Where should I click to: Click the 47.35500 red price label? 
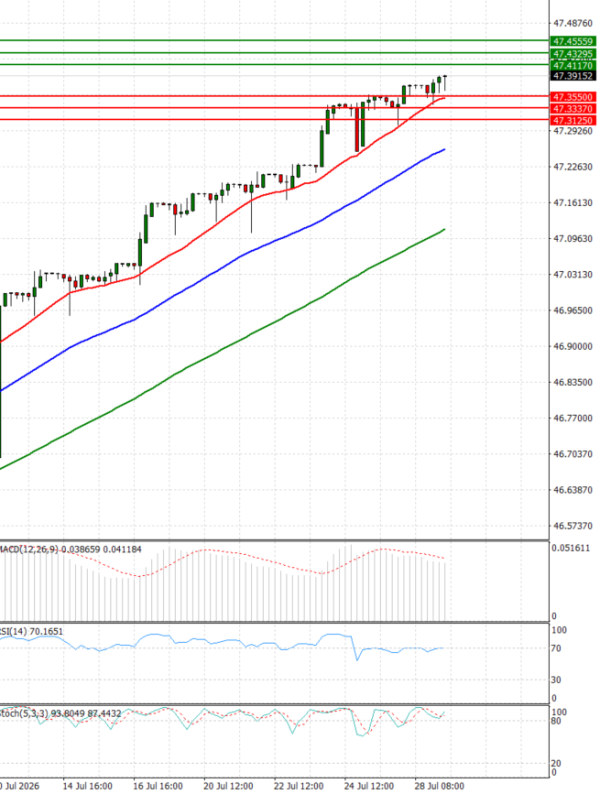pyautogui.click(x=572, y=97)
